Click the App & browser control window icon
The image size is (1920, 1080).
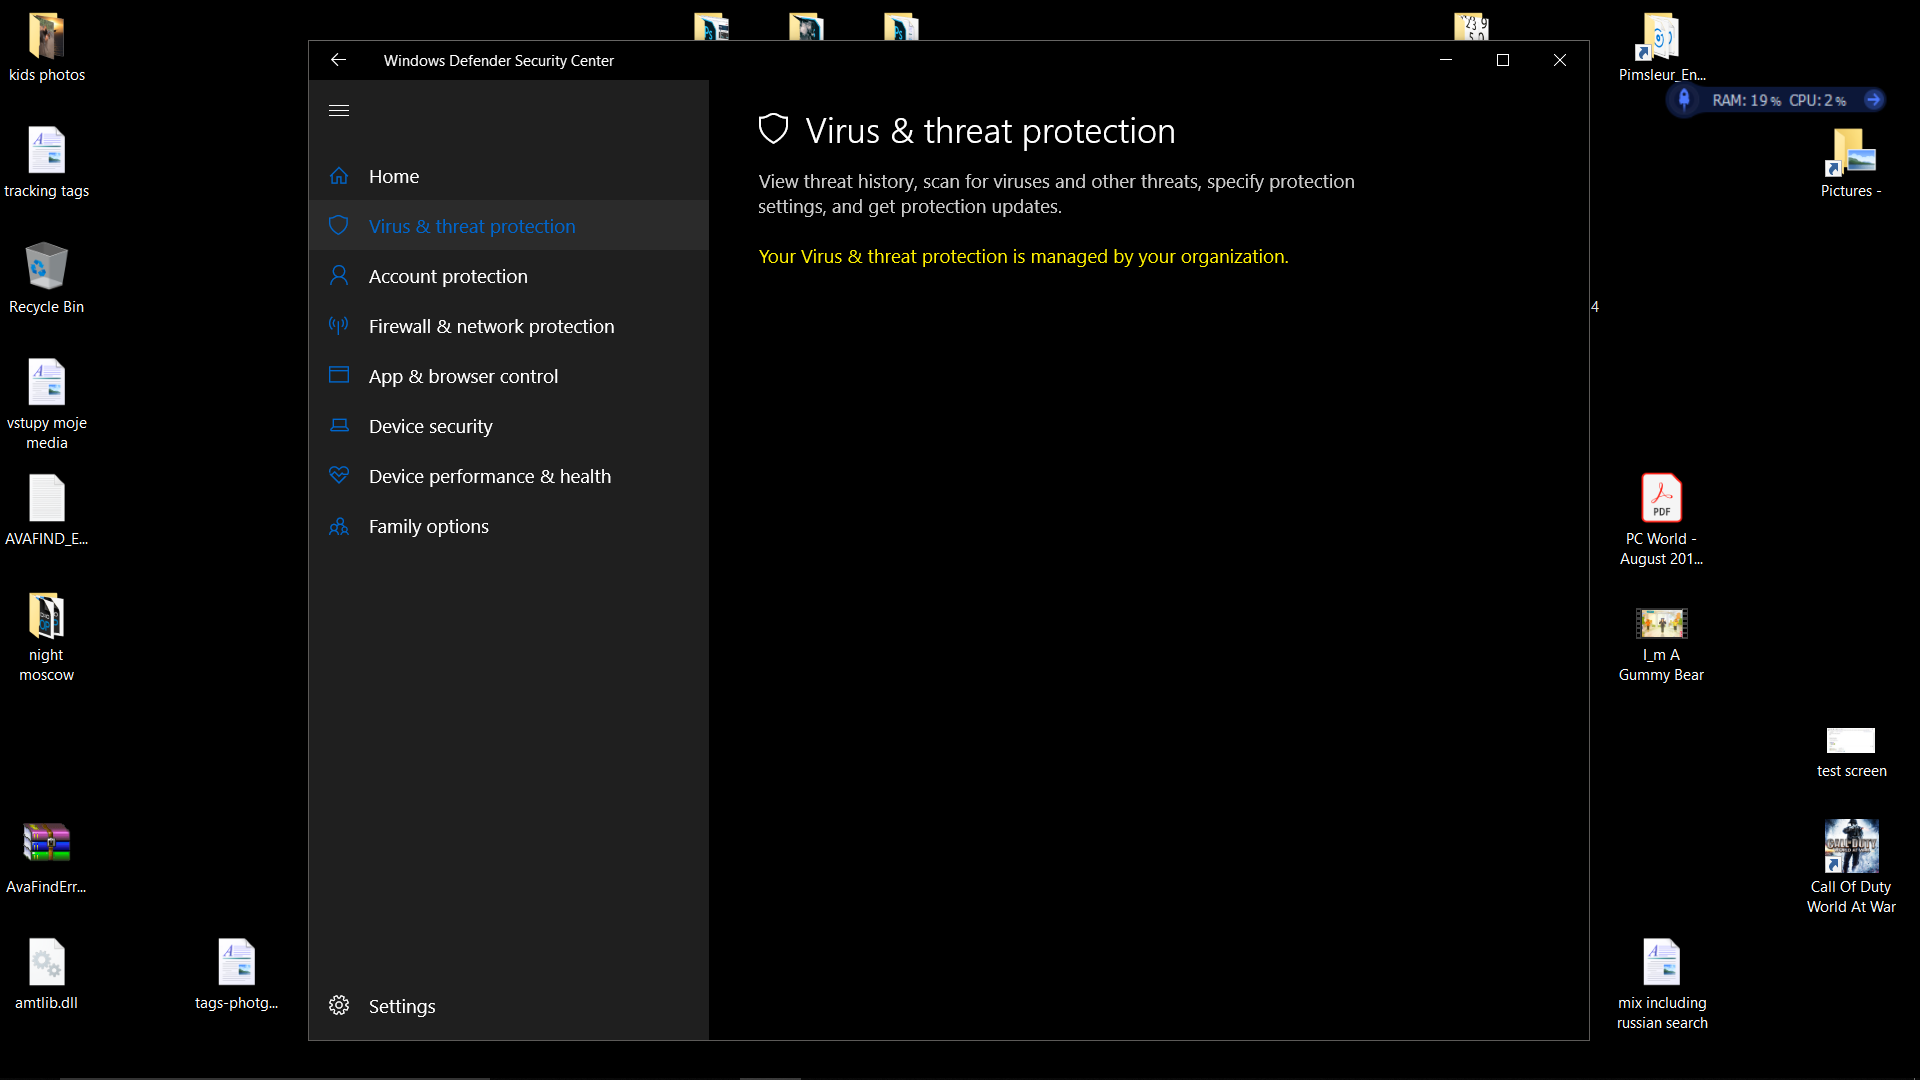(x=339, y=375)
